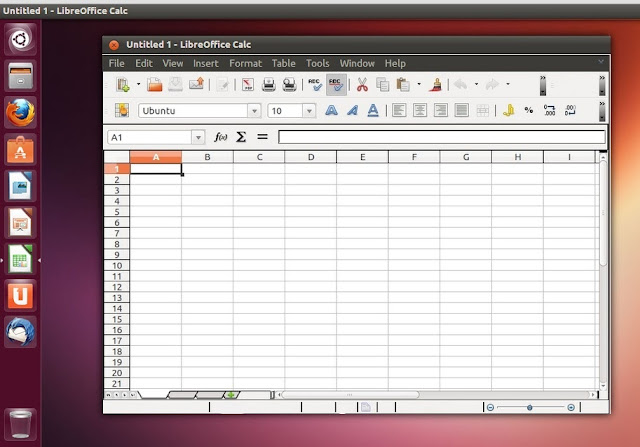Open Styles and Formatting icon
The width and height of the screenshot is (640, 447).
point(122,110)
